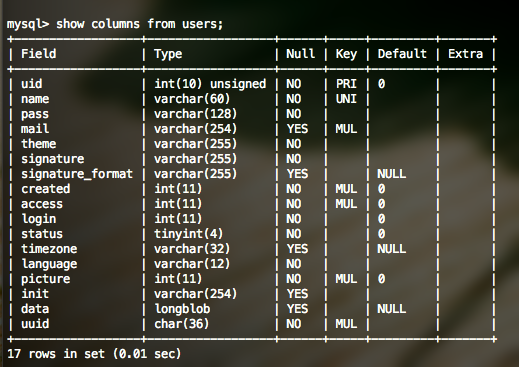519x367 pixels.
Task: Click 'YES' in the mail row
Action: [x=297, y=129]
